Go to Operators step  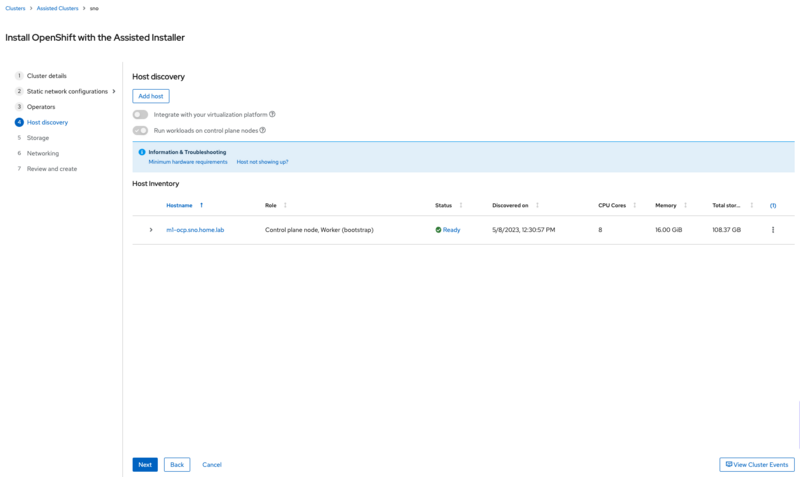coord(41,107)
